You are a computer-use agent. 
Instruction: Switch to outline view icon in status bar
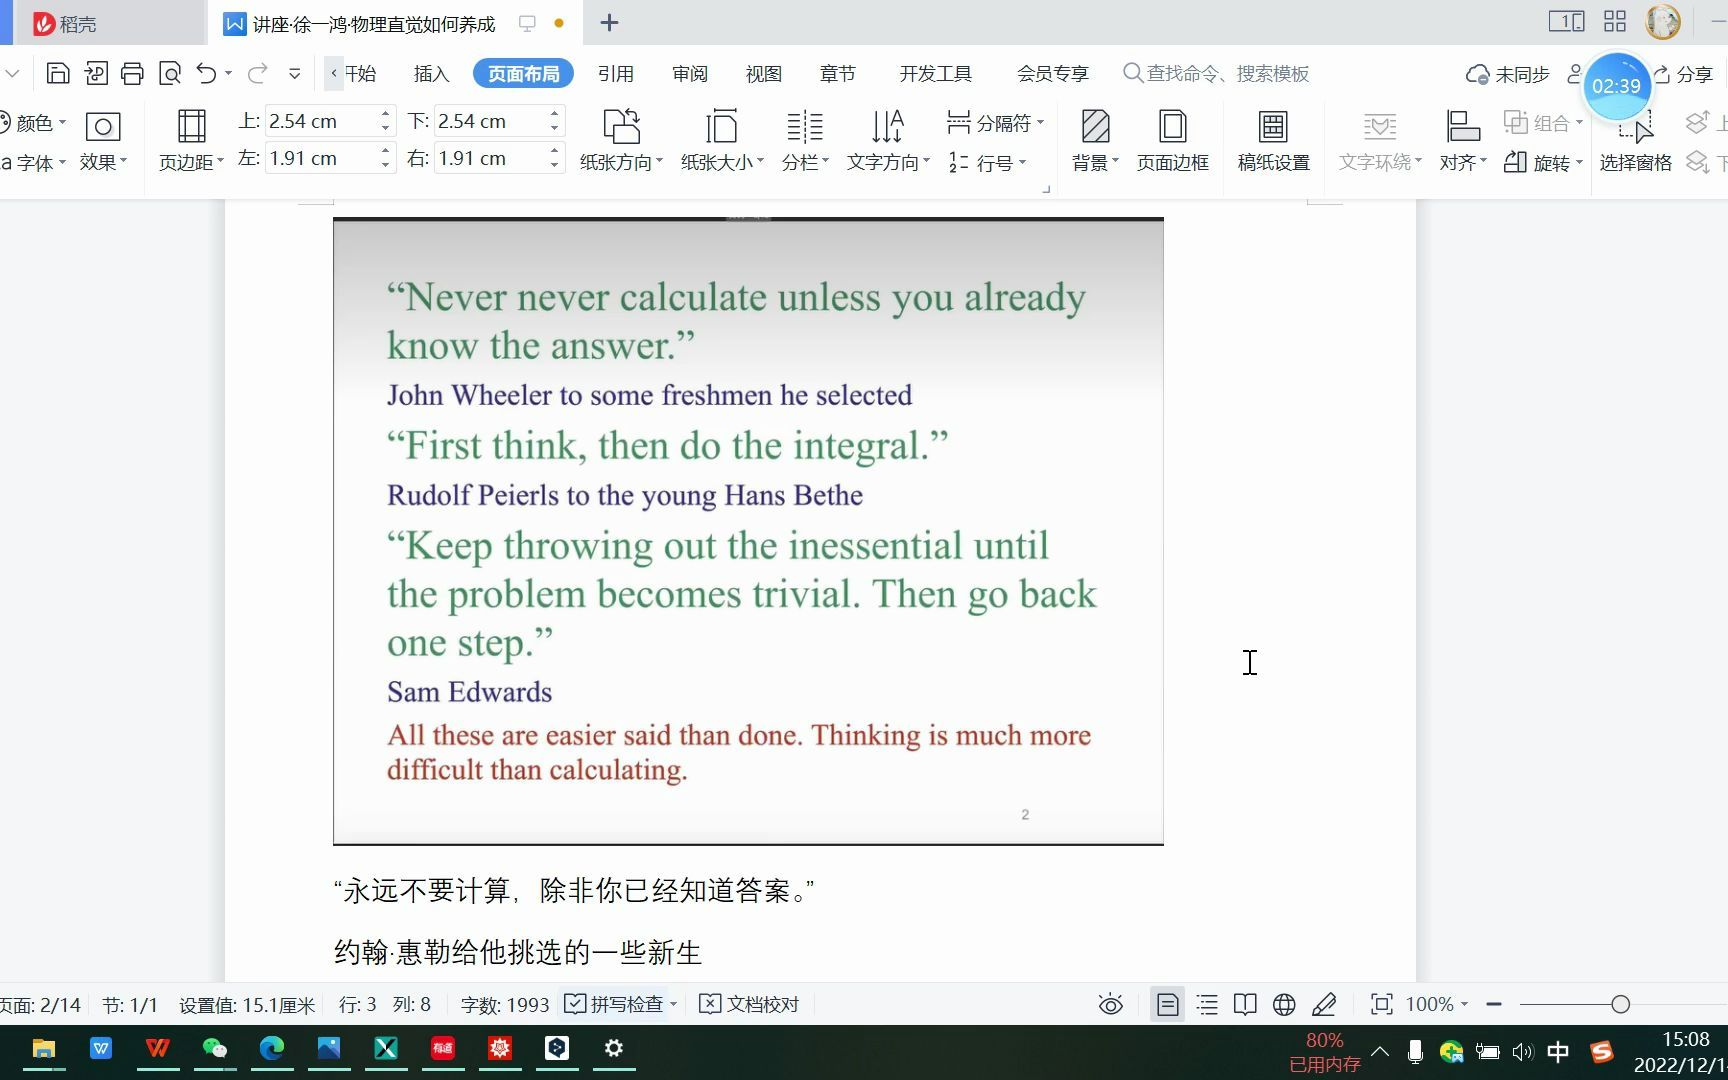[1207, 1005]
